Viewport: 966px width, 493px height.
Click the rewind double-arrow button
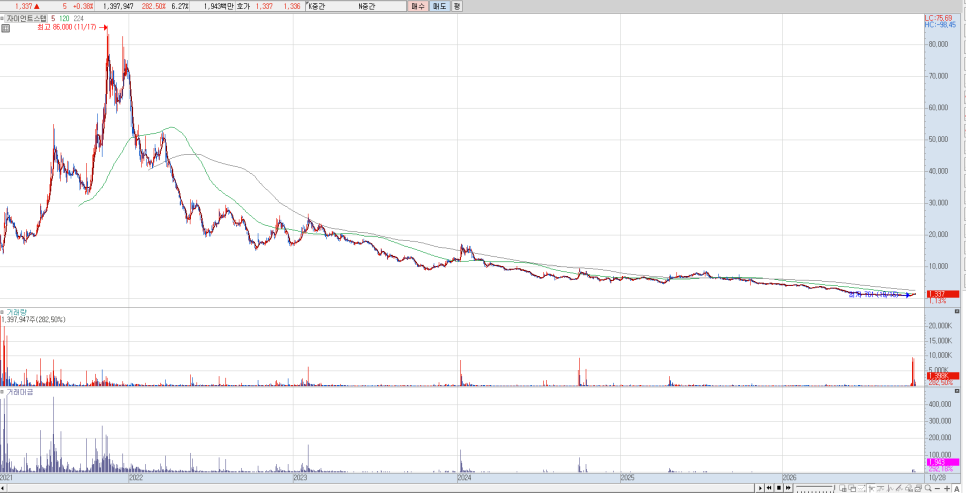coord(769,487)
